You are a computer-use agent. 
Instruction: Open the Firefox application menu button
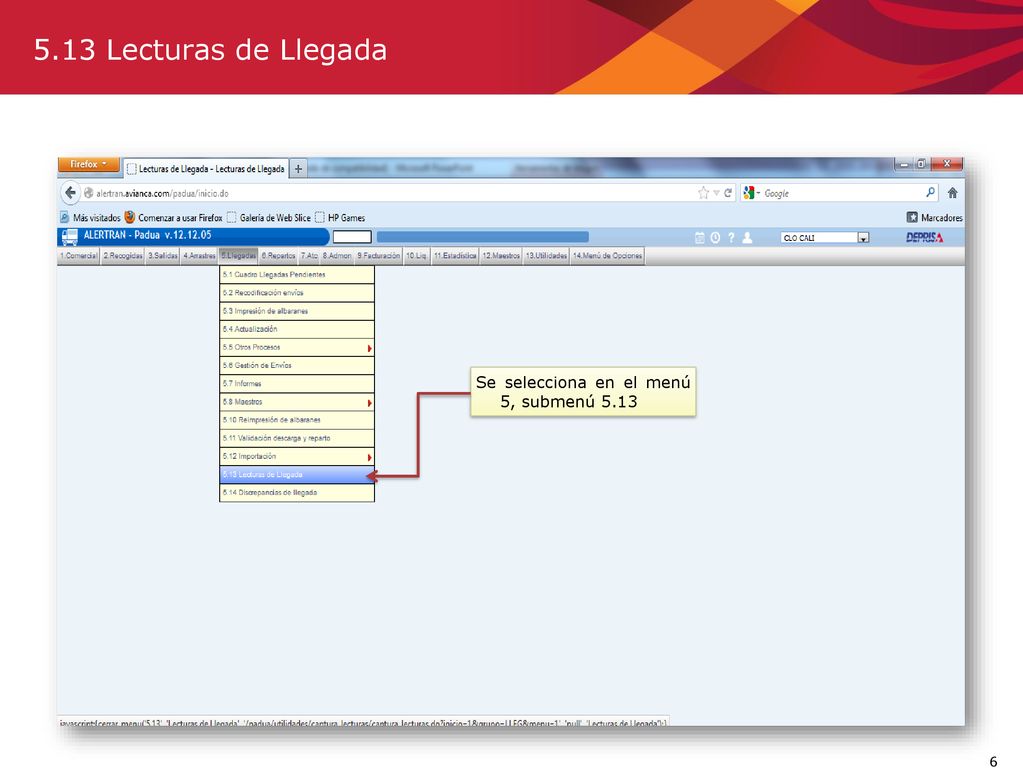[x=89, y=164]
